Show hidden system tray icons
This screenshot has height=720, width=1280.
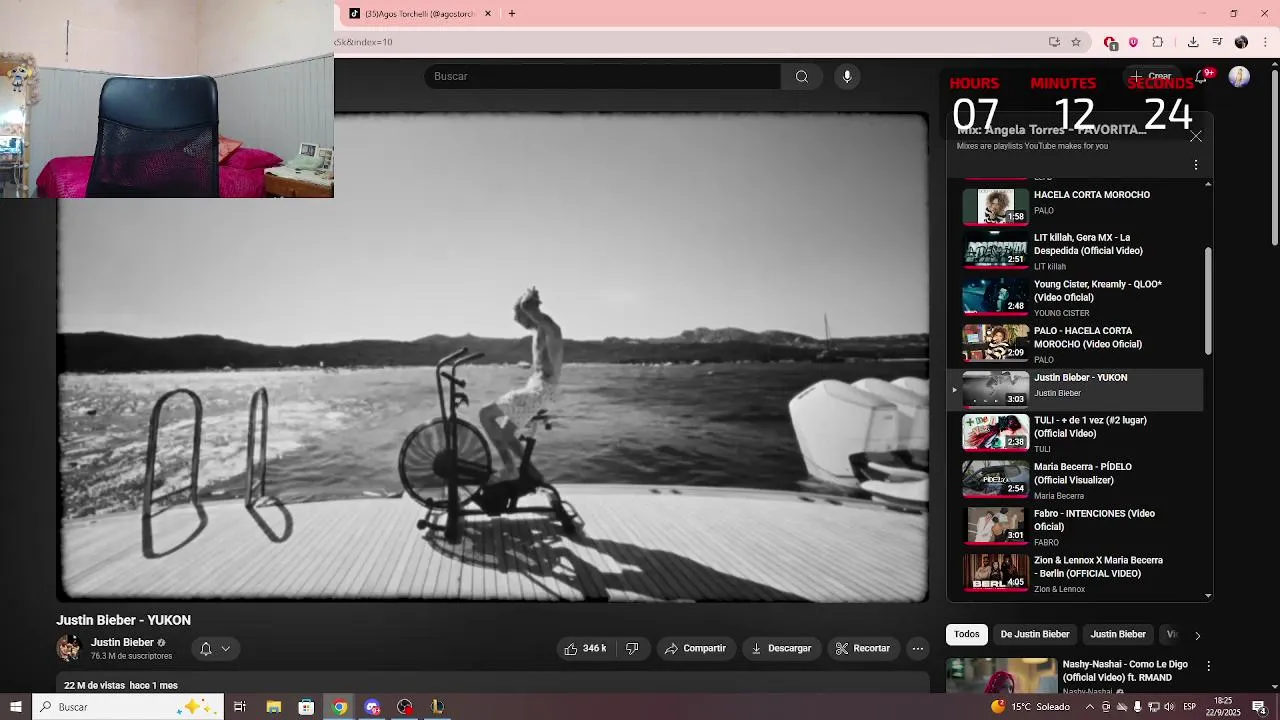1089,707
